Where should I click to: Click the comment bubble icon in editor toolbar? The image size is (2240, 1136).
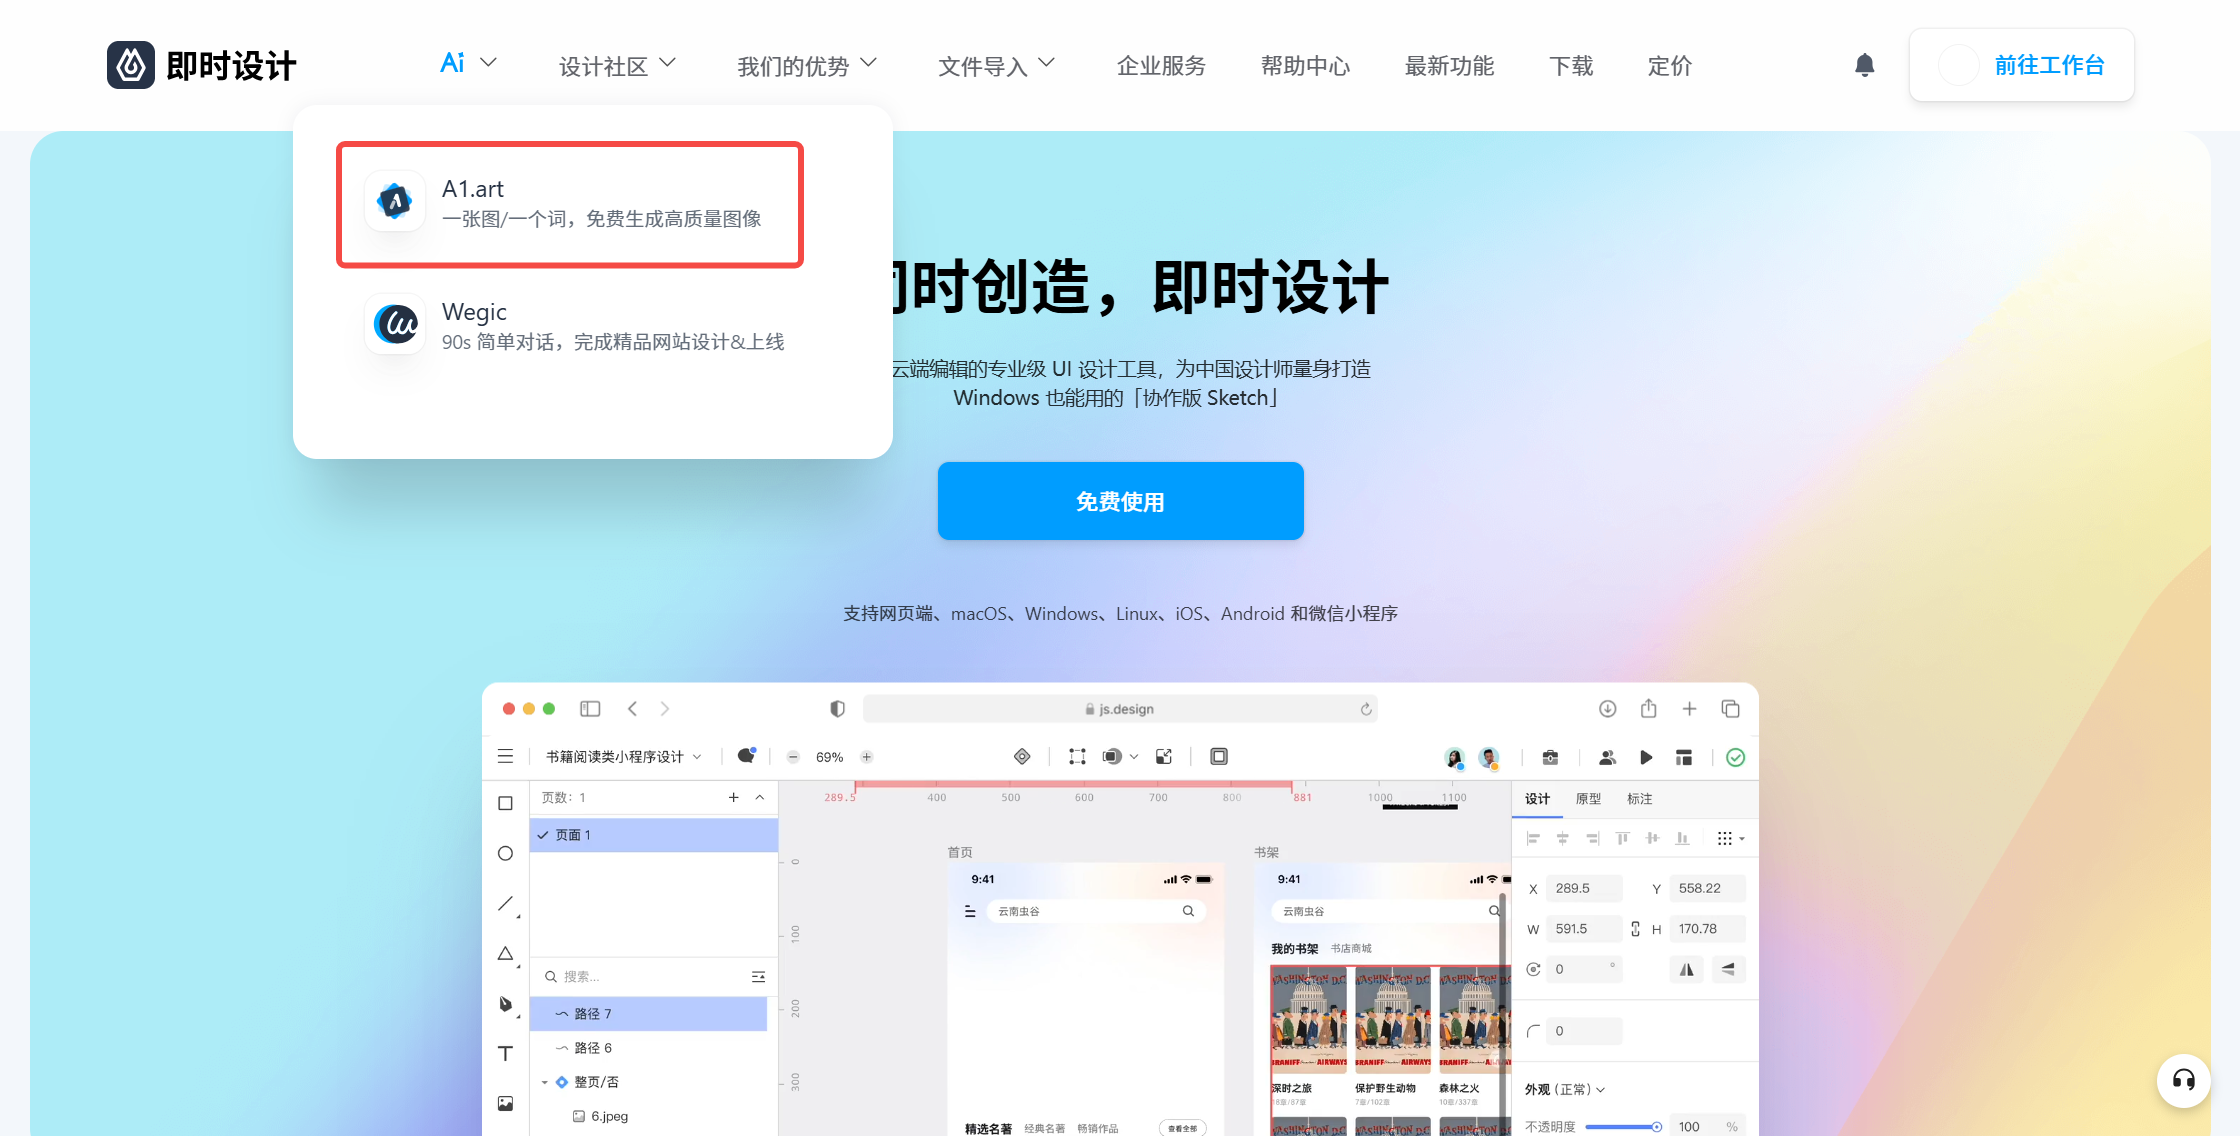746,755
